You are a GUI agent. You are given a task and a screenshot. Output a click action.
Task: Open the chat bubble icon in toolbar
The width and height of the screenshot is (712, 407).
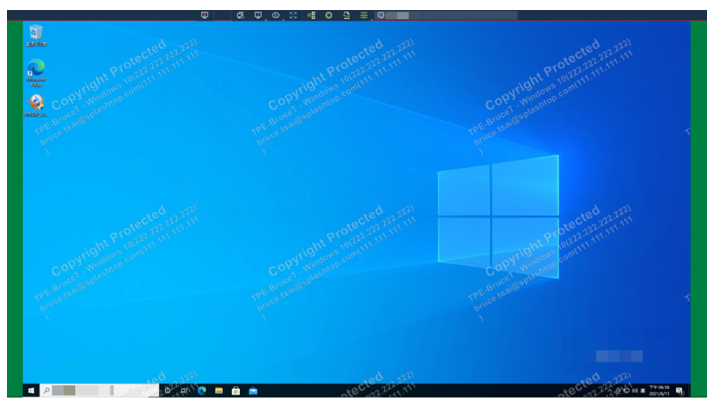coord(381,15)
